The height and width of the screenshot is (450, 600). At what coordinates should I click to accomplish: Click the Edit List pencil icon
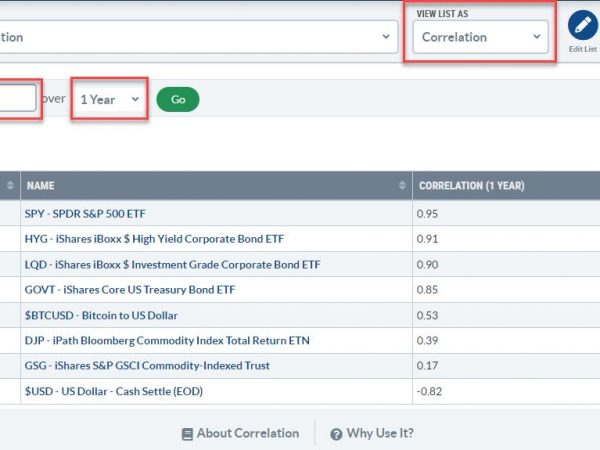click(583, 25)
